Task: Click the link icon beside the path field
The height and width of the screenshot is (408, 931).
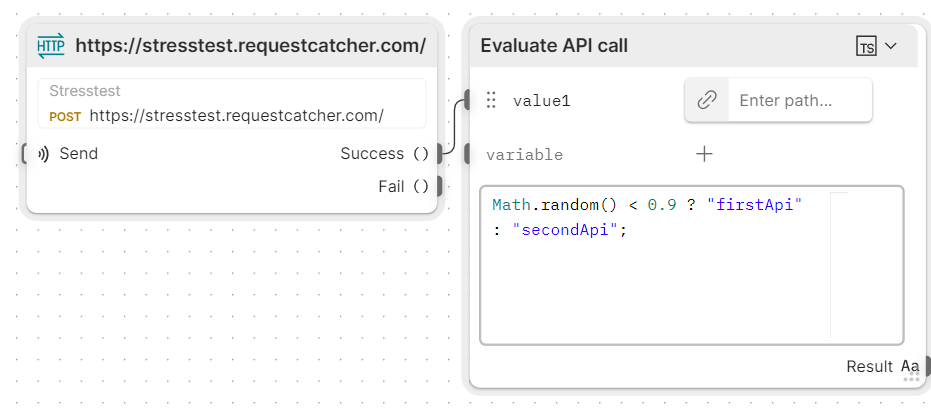Action: point(707,100)
